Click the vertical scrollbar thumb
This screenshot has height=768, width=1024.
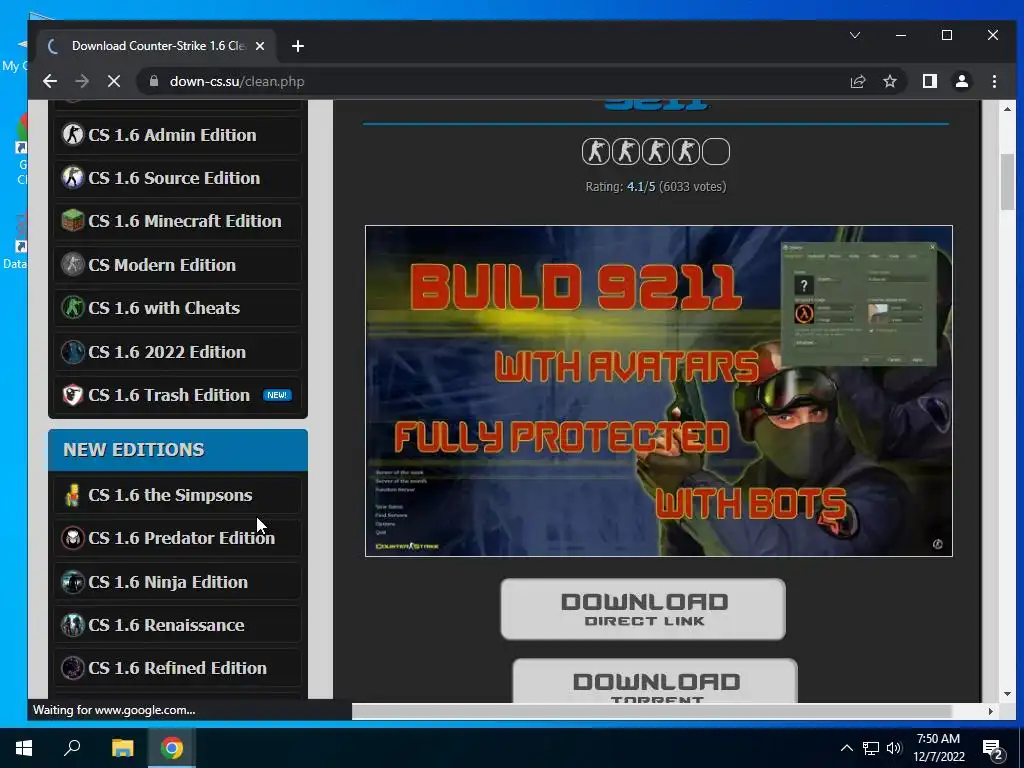1007,182
